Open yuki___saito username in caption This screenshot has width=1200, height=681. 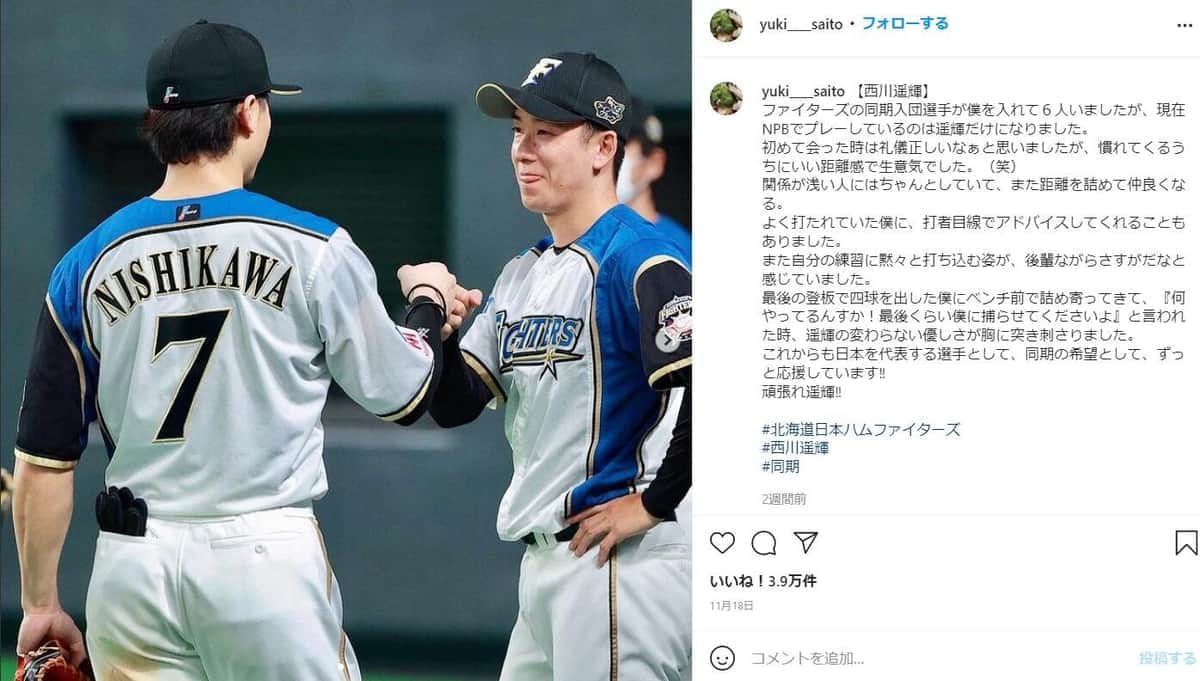[803, 90]
